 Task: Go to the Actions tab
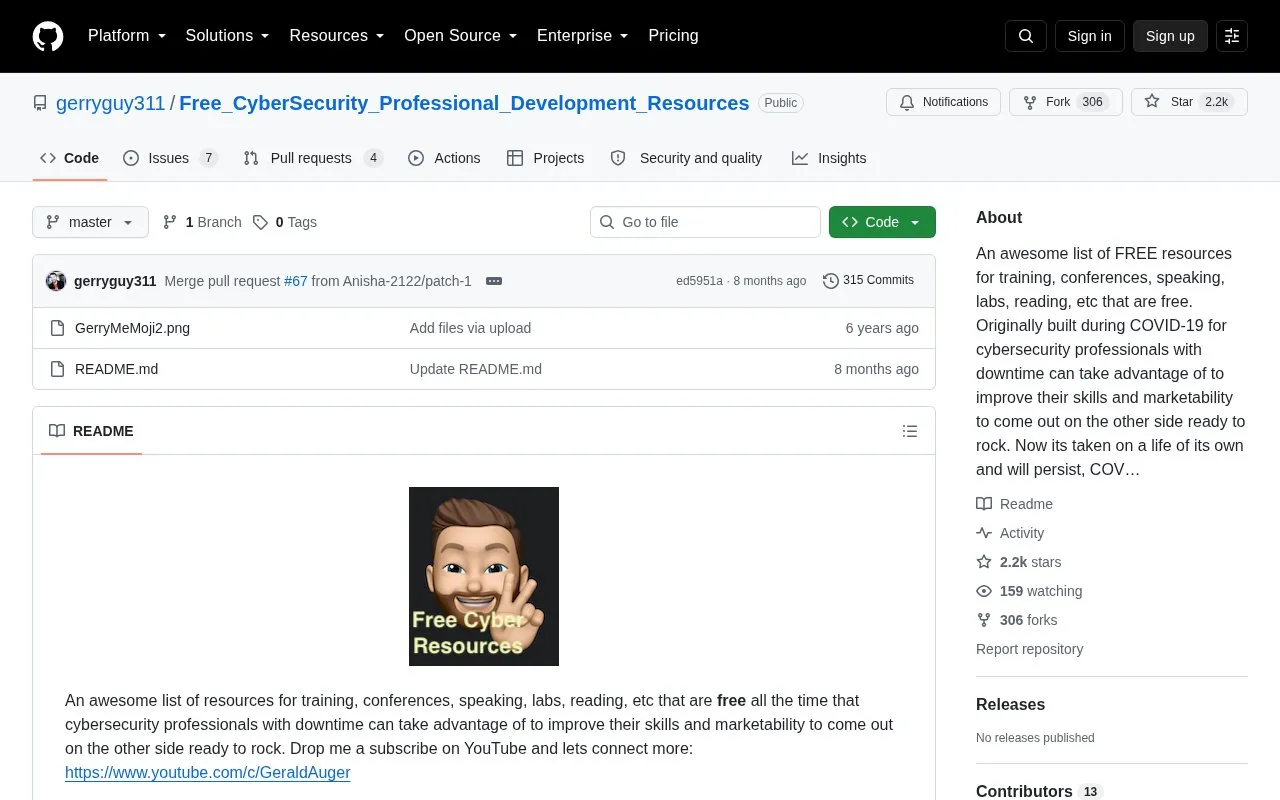pyautogui.click(x=444, y=158)
